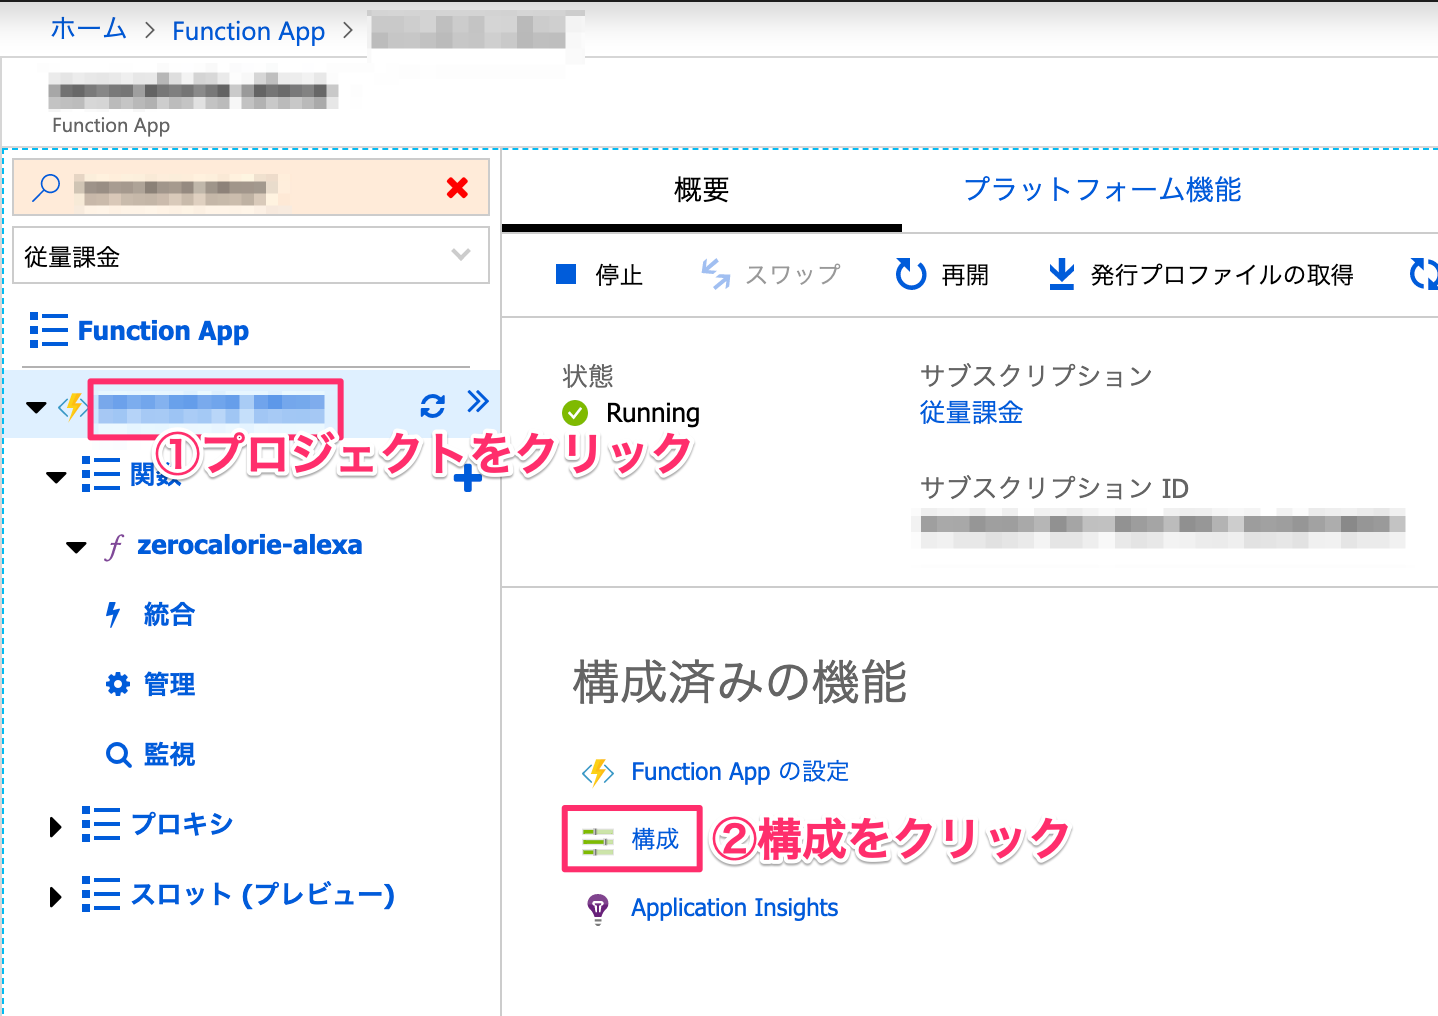Select 統合 under zerocalorie-alexa

pyautogui.click(x=169, y=614)
